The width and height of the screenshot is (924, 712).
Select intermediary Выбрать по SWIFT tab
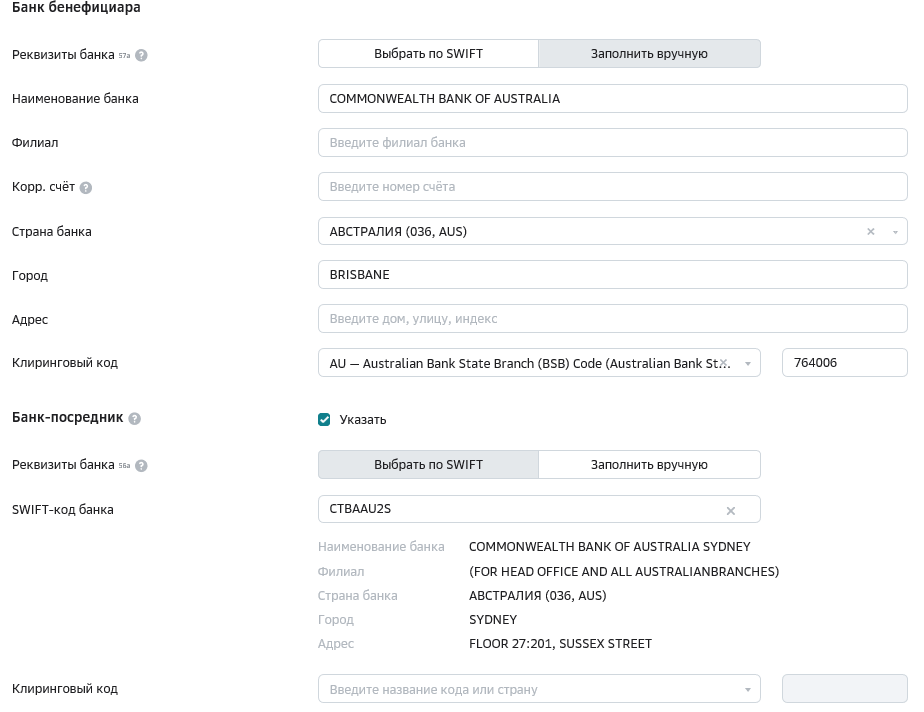click(428, 464)
